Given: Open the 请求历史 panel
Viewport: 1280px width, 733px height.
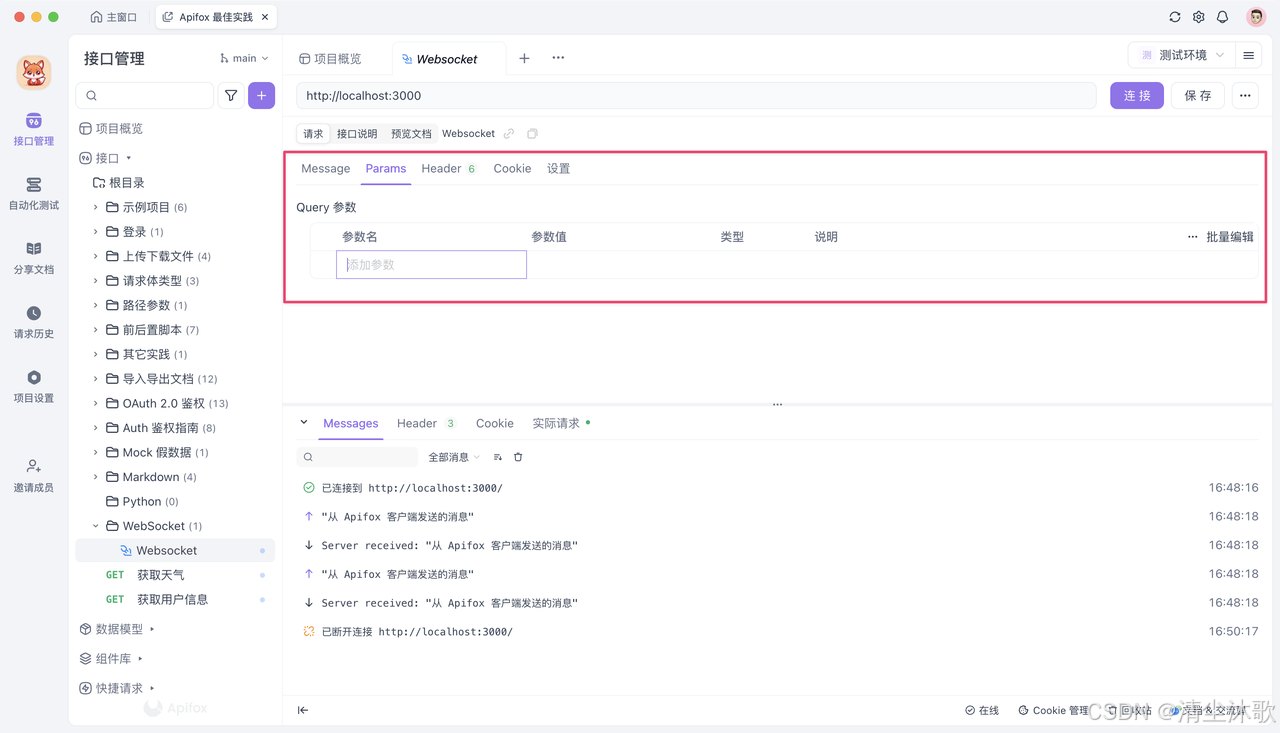Looking at the screenshot, I should (x=33, y=322).
